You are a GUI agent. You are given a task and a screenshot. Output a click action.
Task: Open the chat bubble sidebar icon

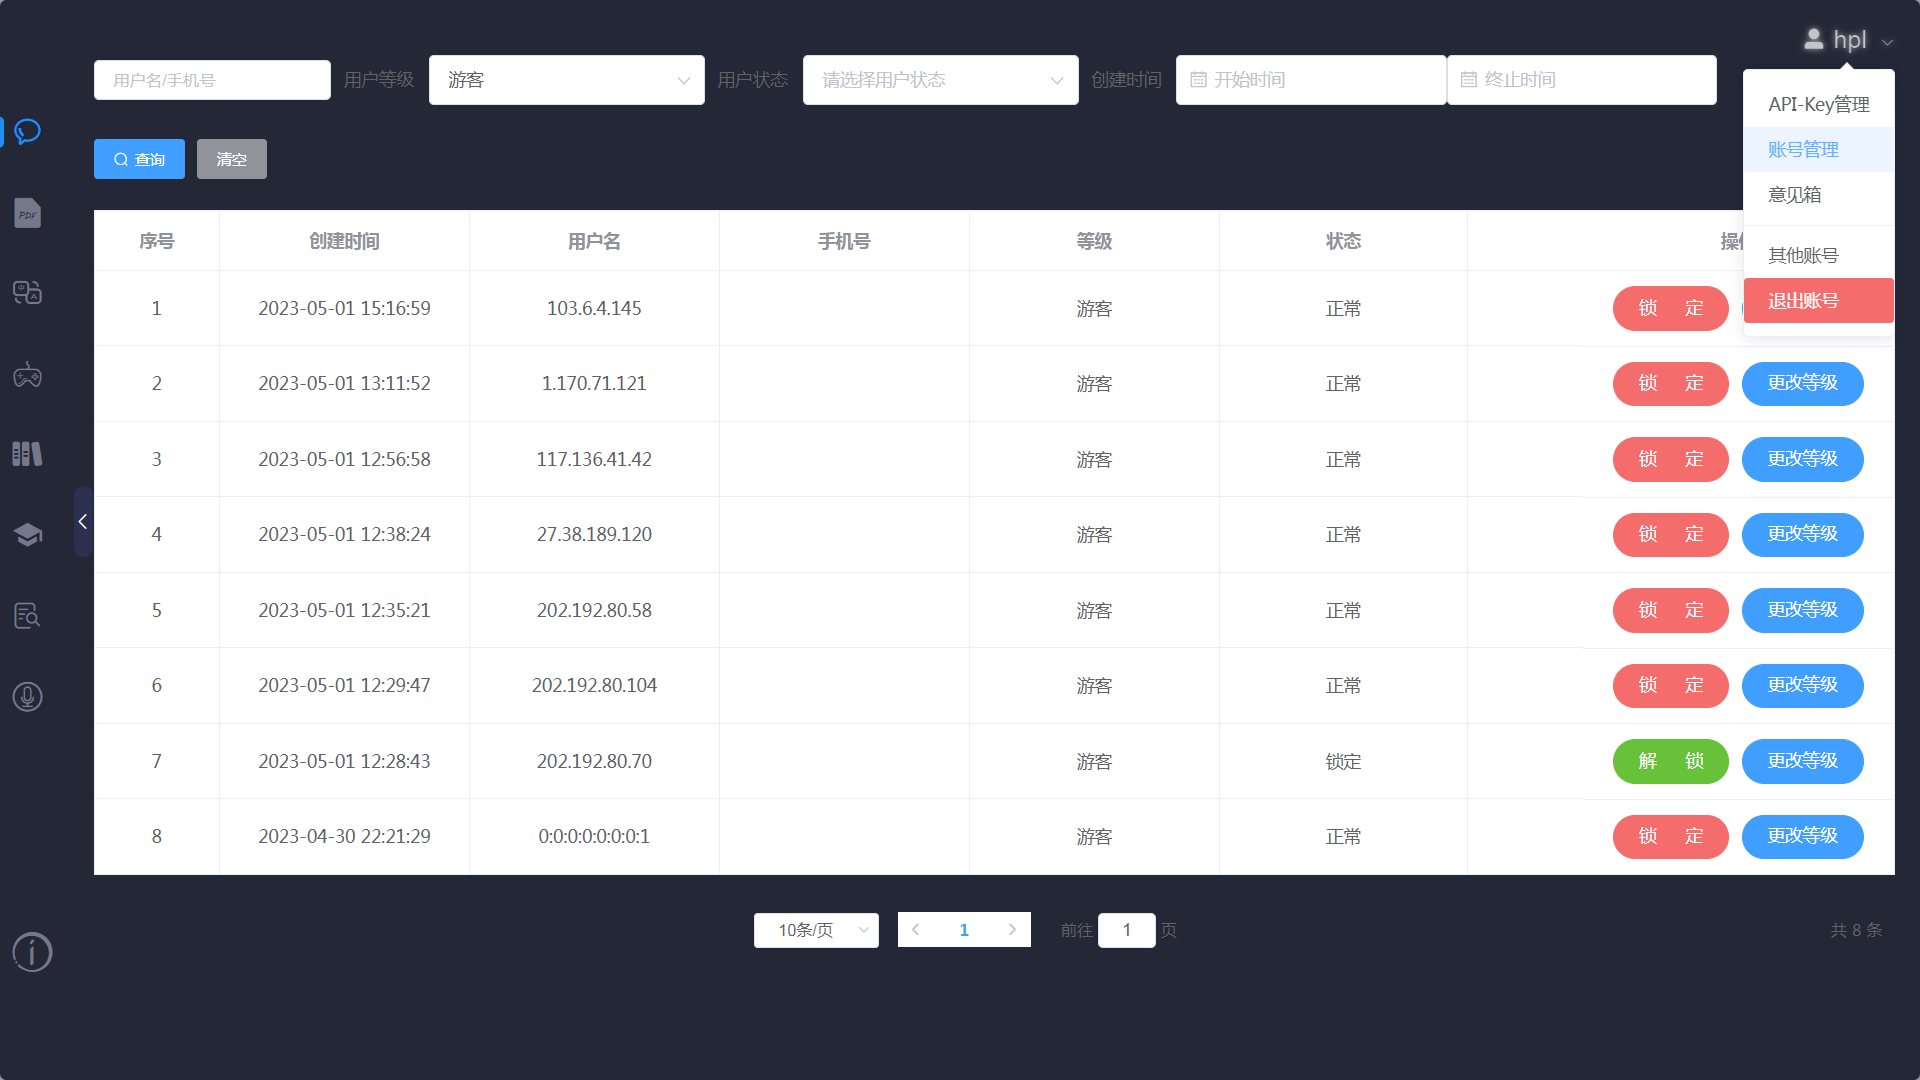tap(28, 131)
